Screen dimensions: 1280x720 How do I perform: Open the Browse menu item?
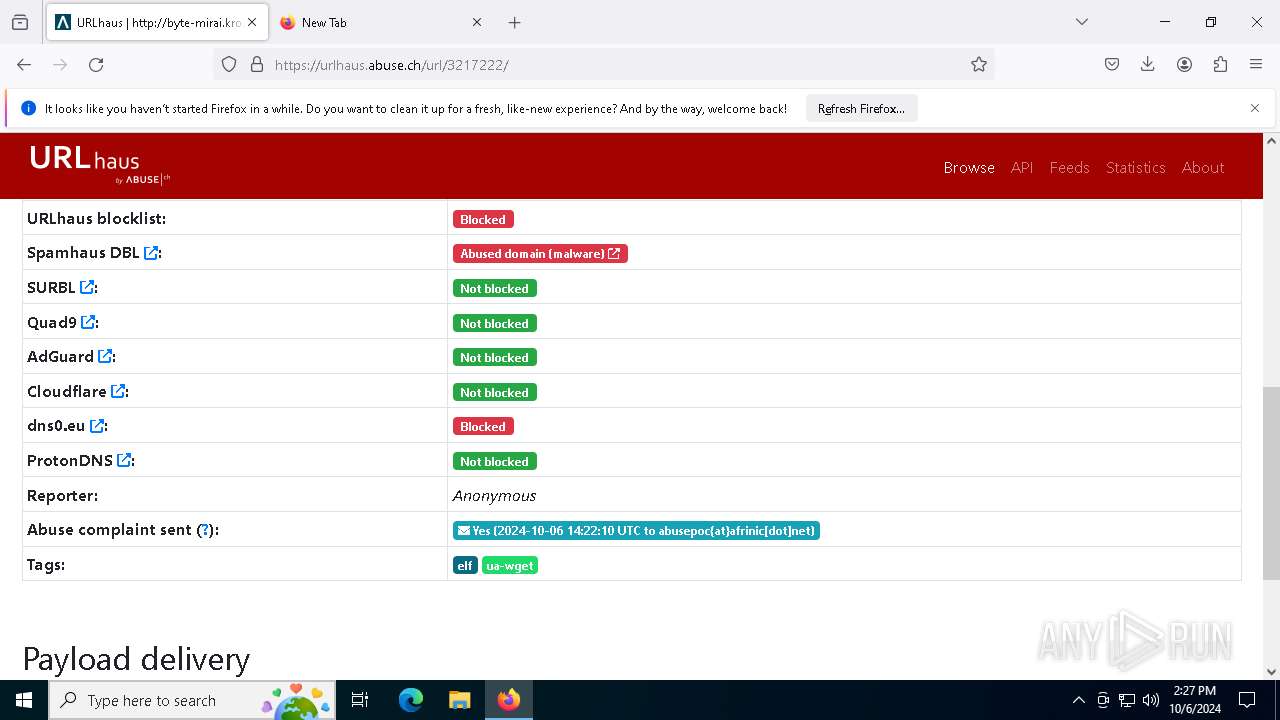pyautogui.click(x=969, y=167)
